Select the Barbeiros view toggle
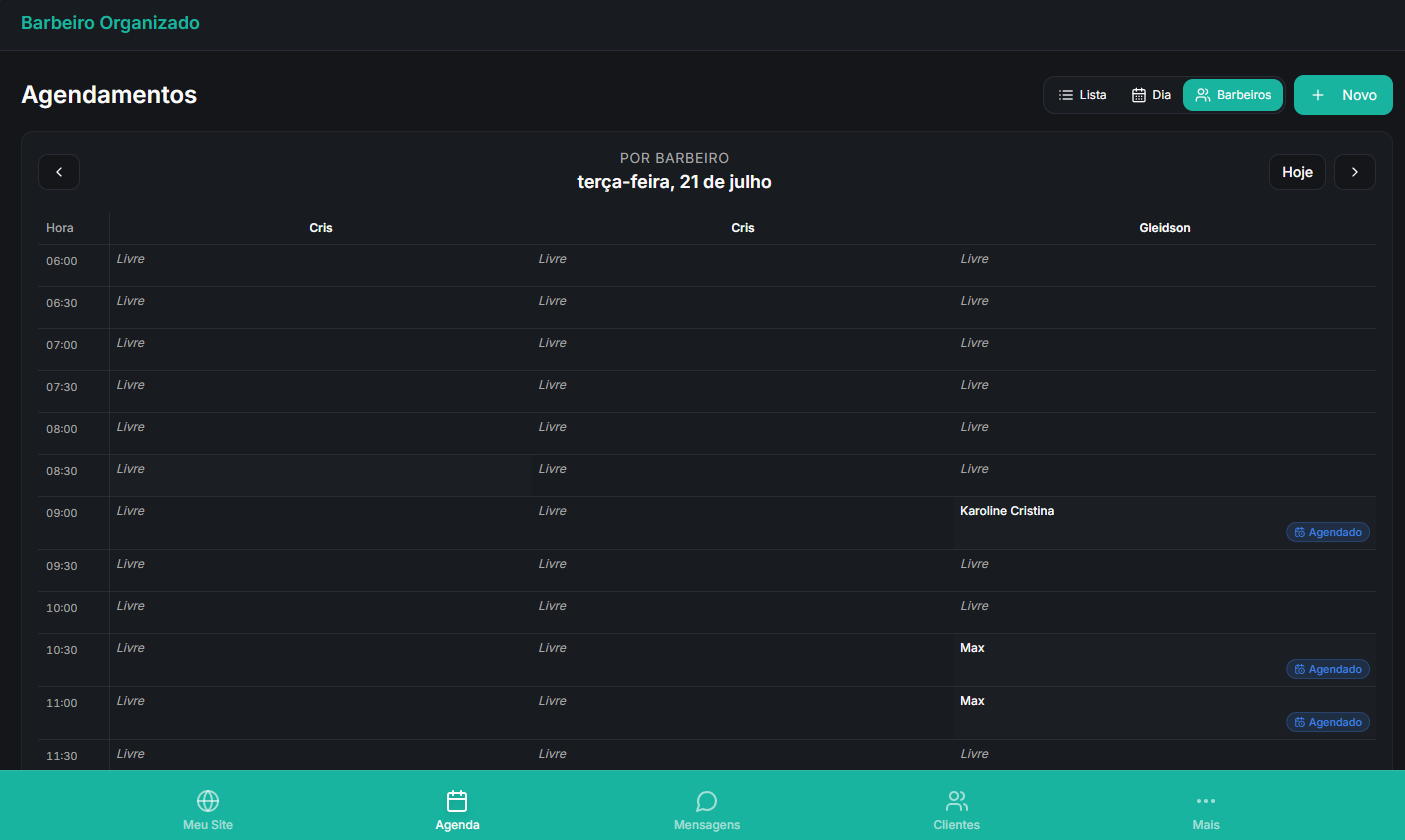The width and height of the screenshot is (1405, 840). pyautogui.click(x=1233, y=95)
